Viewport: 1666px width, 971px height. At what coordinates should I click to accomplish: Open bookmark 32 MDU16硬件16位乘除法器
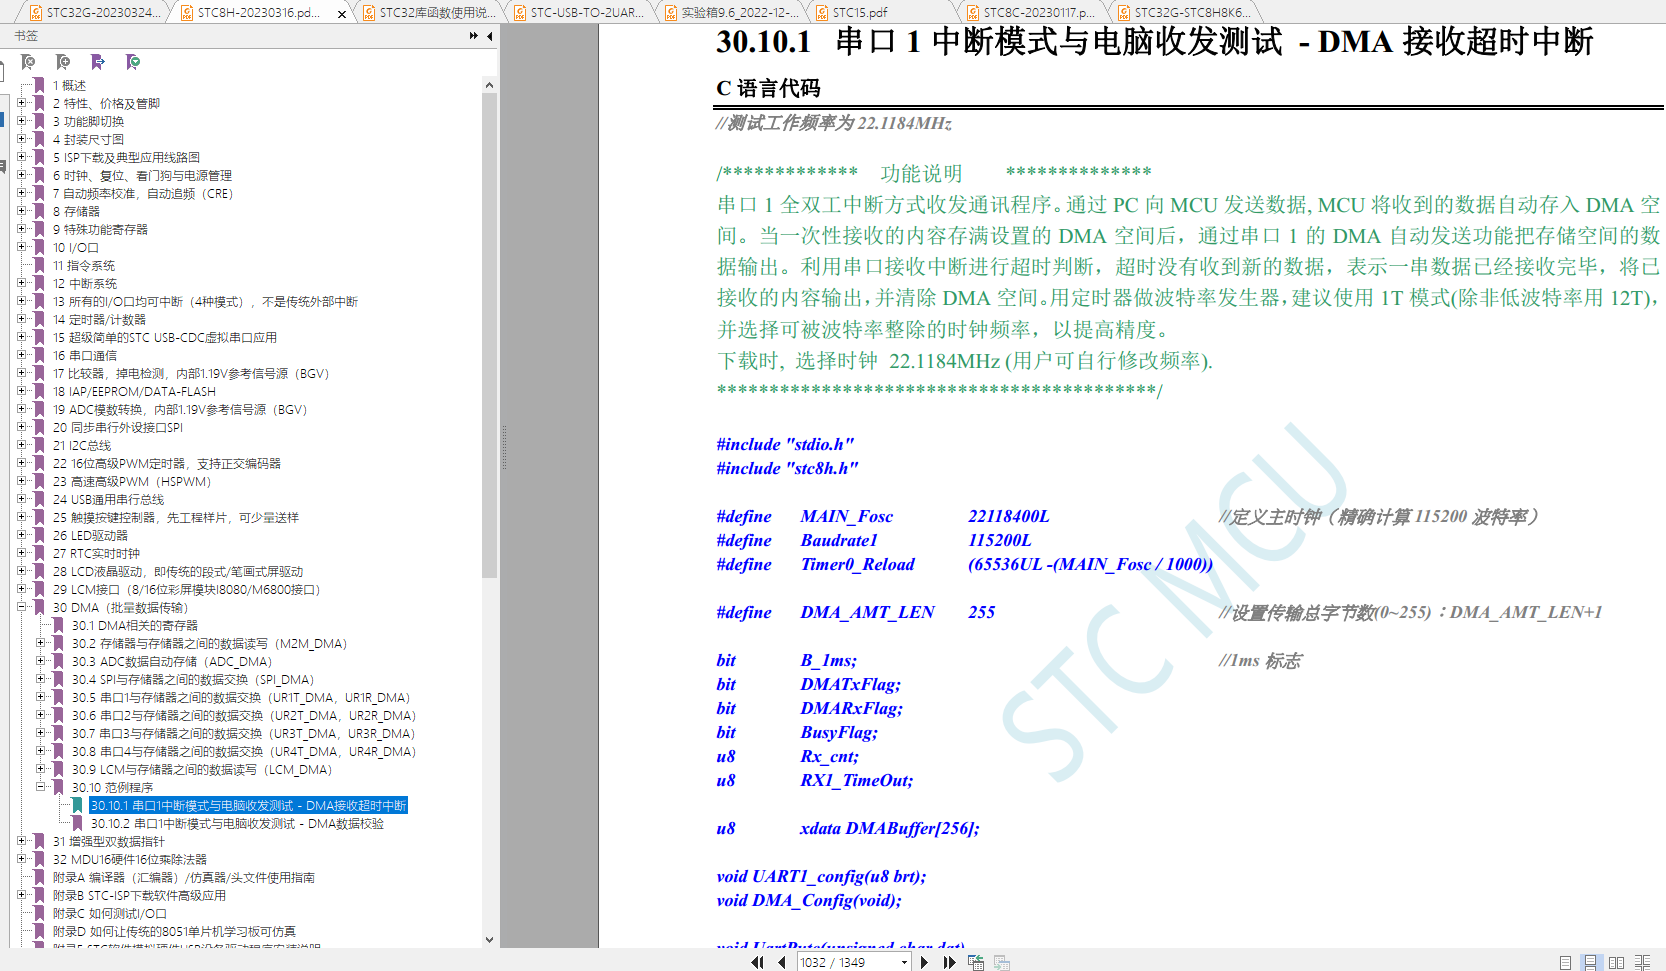[130, 860]
